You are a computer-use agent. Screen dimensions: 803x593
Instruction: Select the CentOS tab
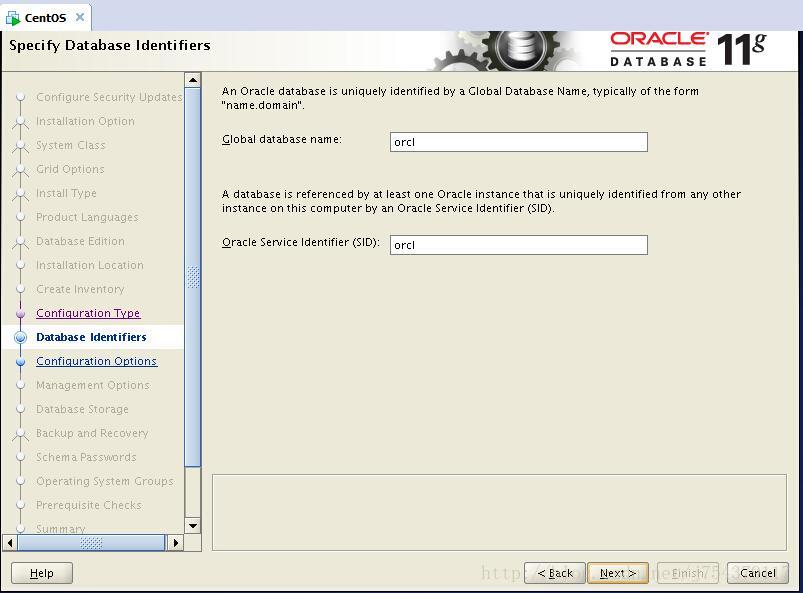point(45,18)
